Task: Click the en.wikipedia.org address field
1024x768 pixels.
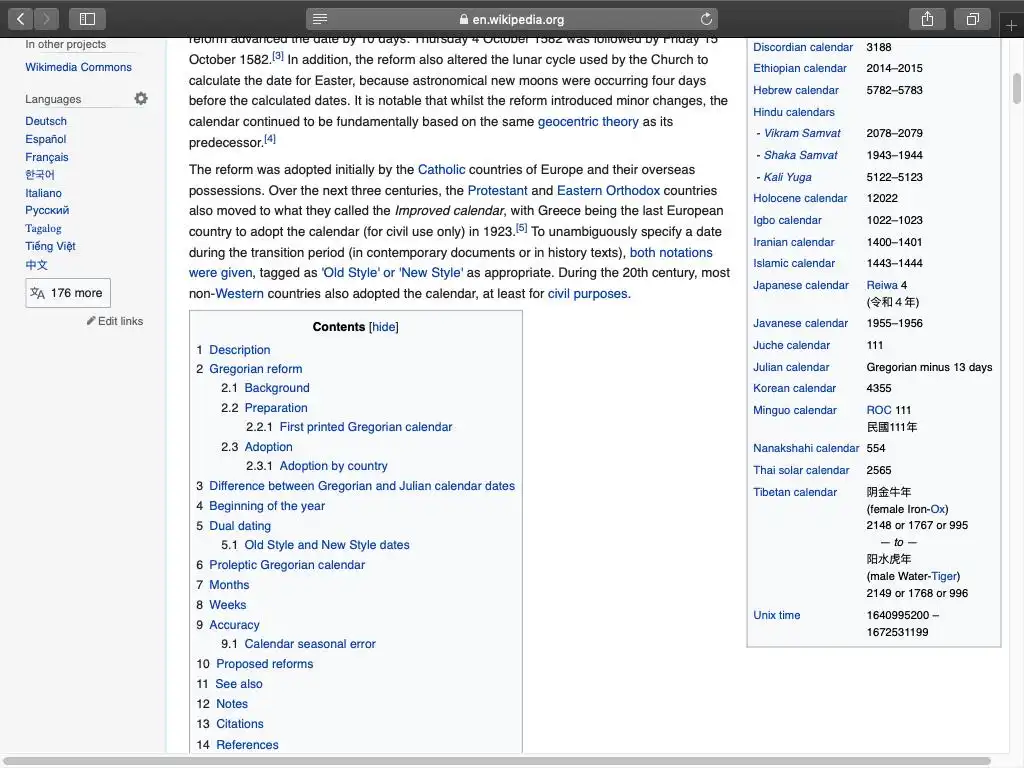Action: coord(512,19)
